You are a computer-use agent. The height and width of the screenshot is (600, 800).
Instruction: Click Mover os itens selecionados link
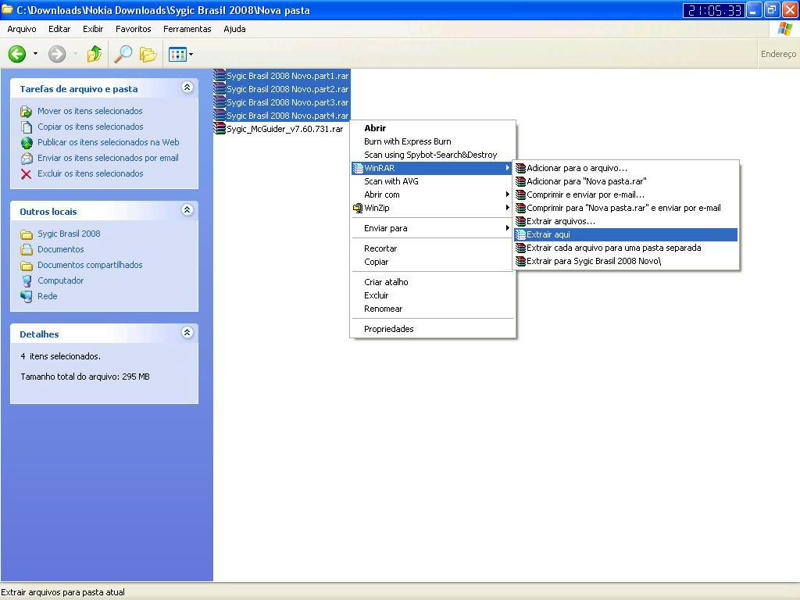[x=90, y=111]
